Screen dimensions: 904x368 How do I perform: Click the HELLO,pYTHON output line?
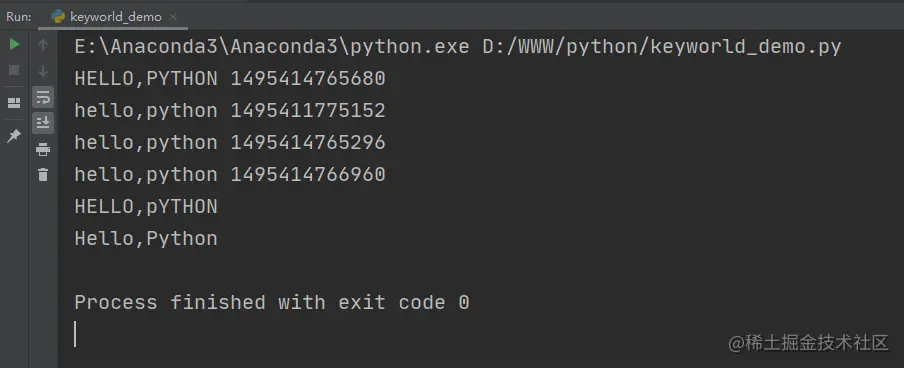[x=146, y=206]
